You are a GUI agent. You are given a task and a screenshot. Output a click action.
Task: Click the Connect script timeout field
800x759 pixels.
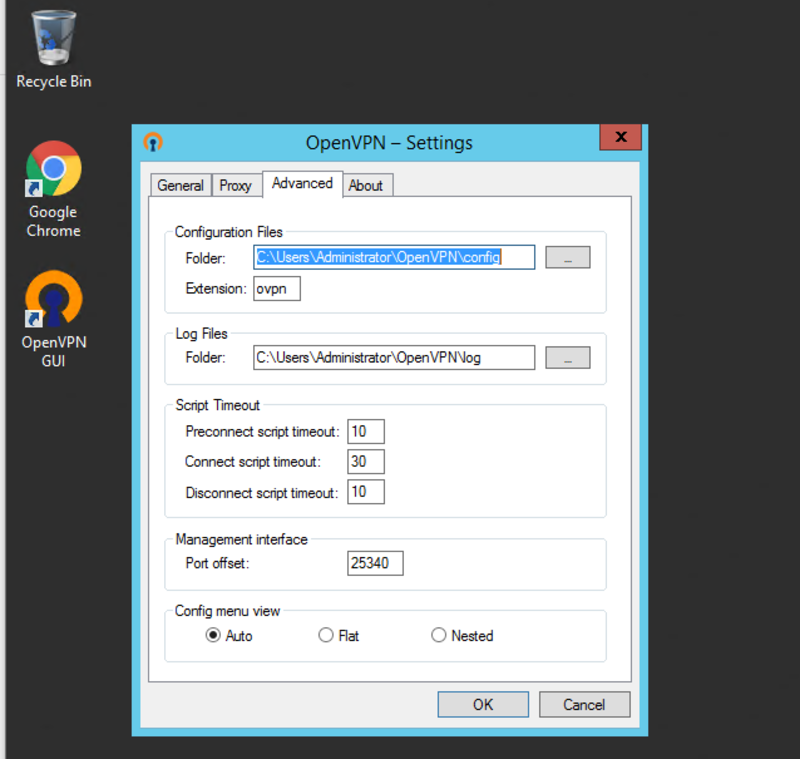pos(366,462)
